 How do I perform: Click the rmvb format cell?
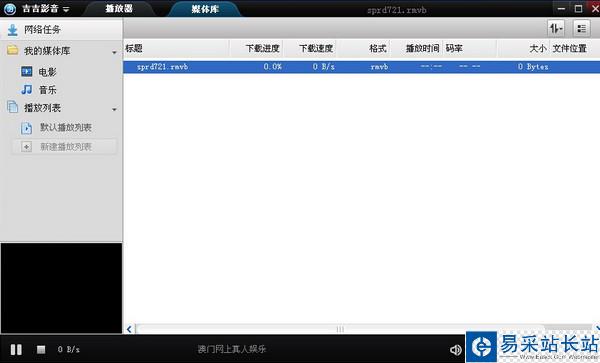[x=379, y=67]
